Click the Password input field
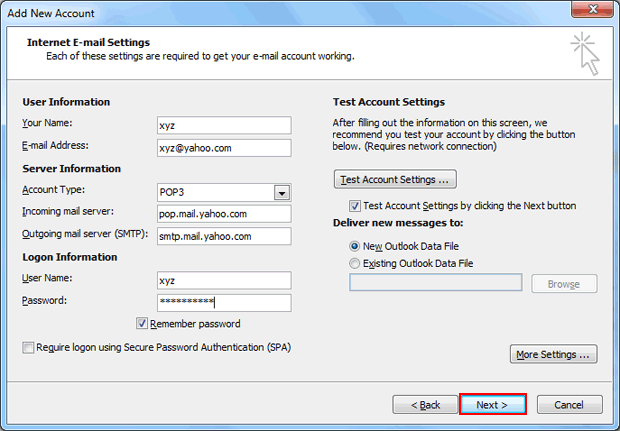Viewport: 620px width, 431px height. (x=224, y=302)
